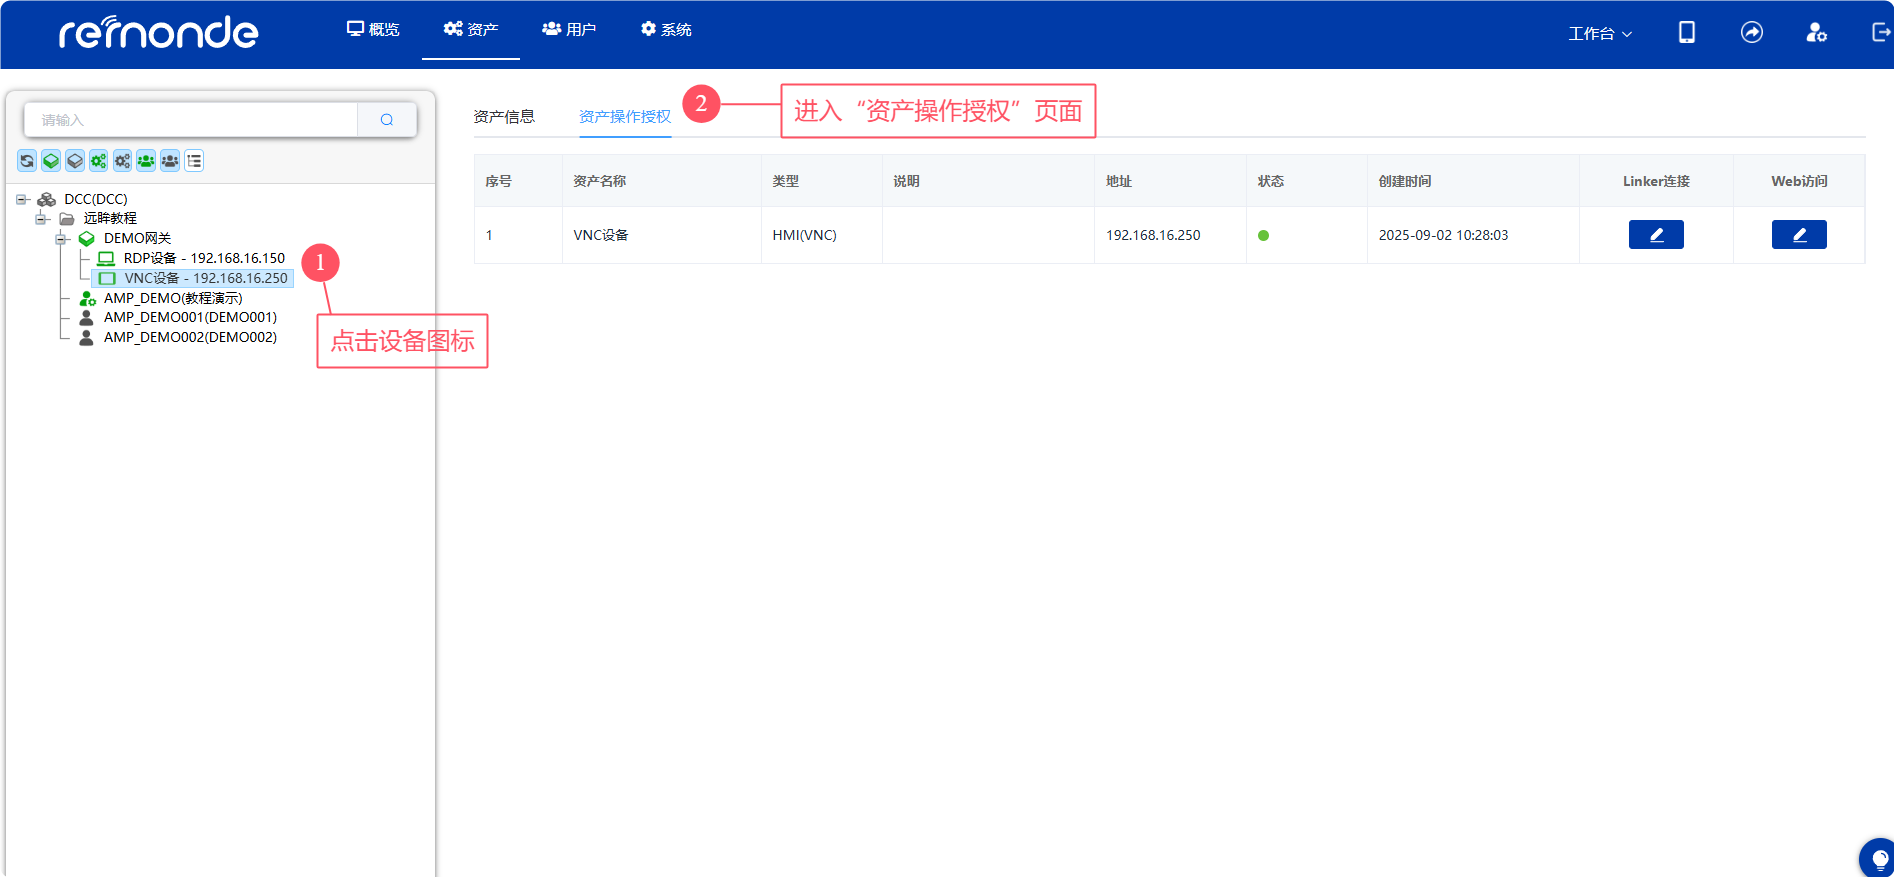1894x877 pixels.
Task: Switch to the 资产信息 tab
Action: click(504, 117)
